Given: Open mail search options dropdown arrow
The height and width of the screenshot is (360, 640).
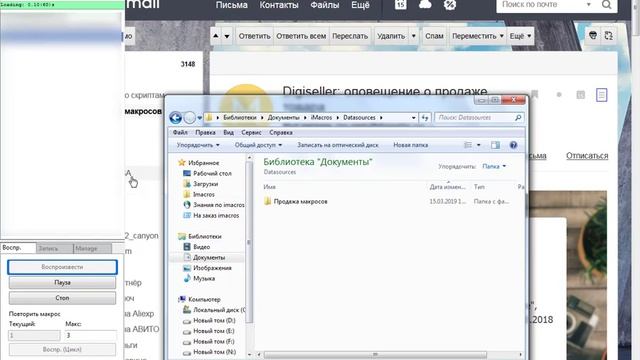Looking at the screenshot, I should [589, 4].
